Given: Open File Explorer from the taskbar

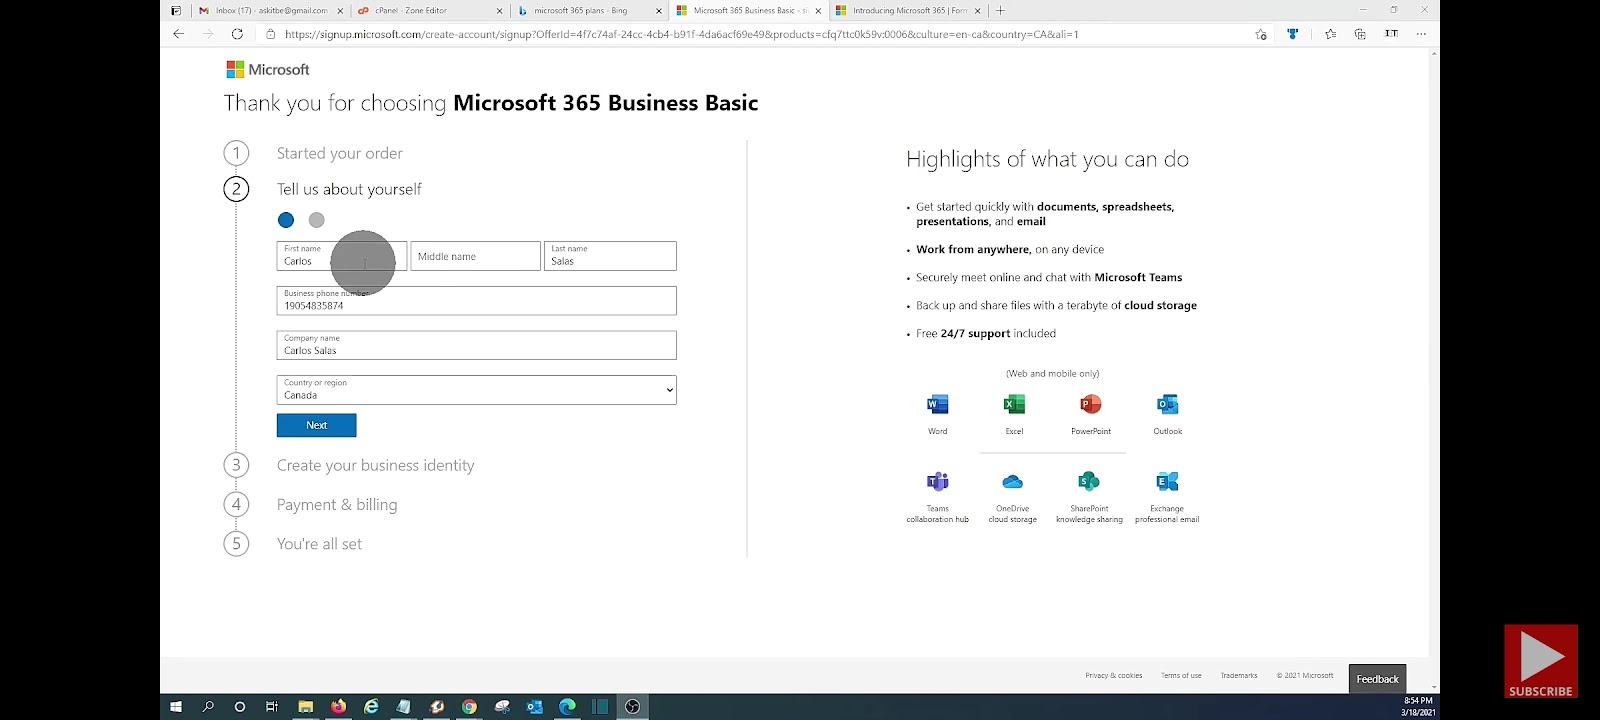Looking at the screenshot, I should pyautogui.click(x=305, y=707).
